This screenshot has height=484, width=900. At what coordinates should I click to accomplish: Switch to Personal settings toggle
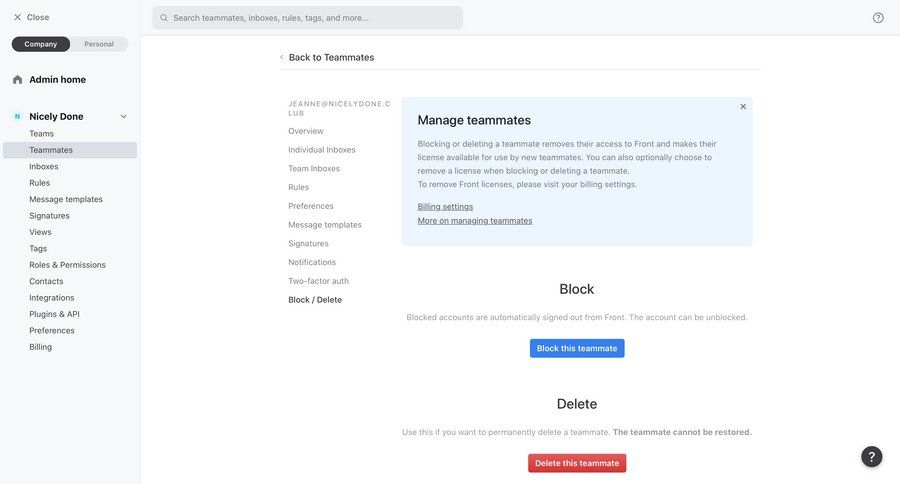[x=99, y=44]
